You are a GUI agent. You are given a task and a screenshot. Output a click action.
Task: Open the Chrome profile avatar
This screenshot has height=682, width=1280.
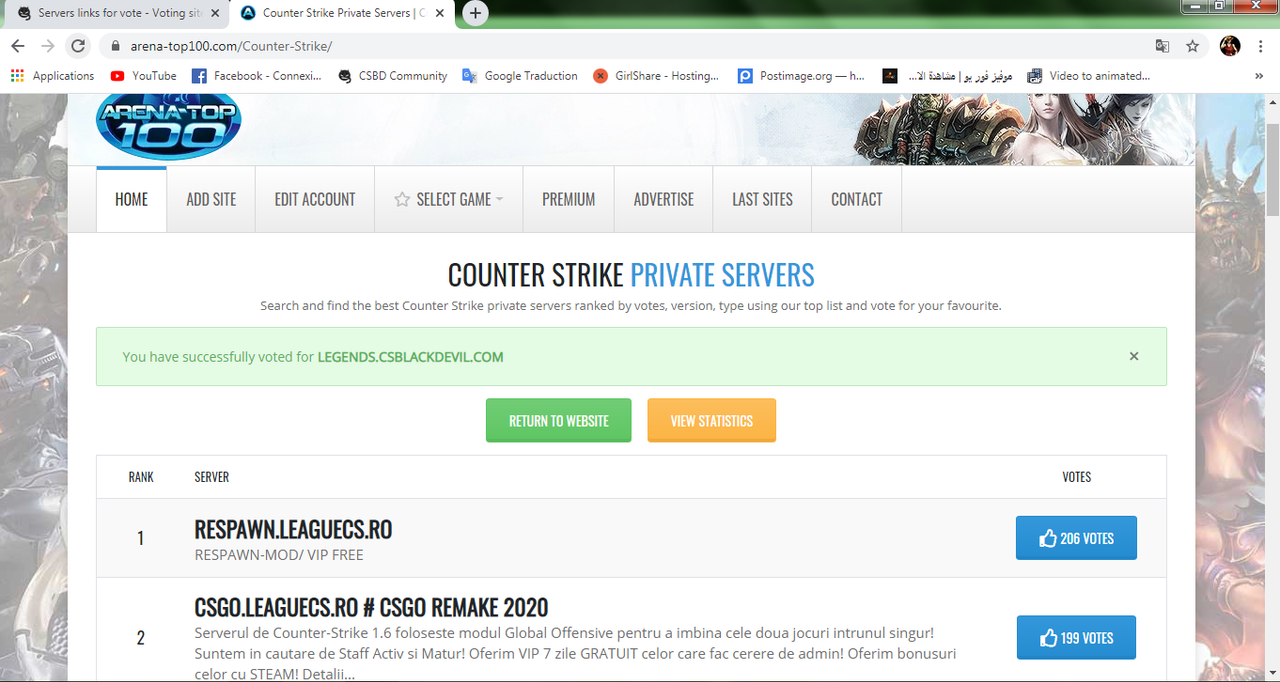pyautogui.click(x=1230, y=46)
